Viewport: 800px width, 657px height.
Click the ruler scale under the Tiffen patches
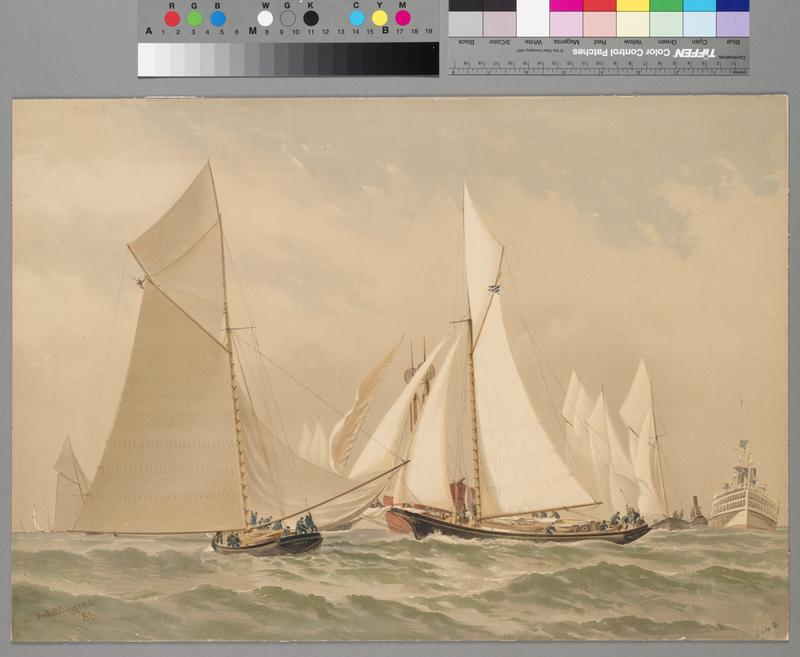598,67
